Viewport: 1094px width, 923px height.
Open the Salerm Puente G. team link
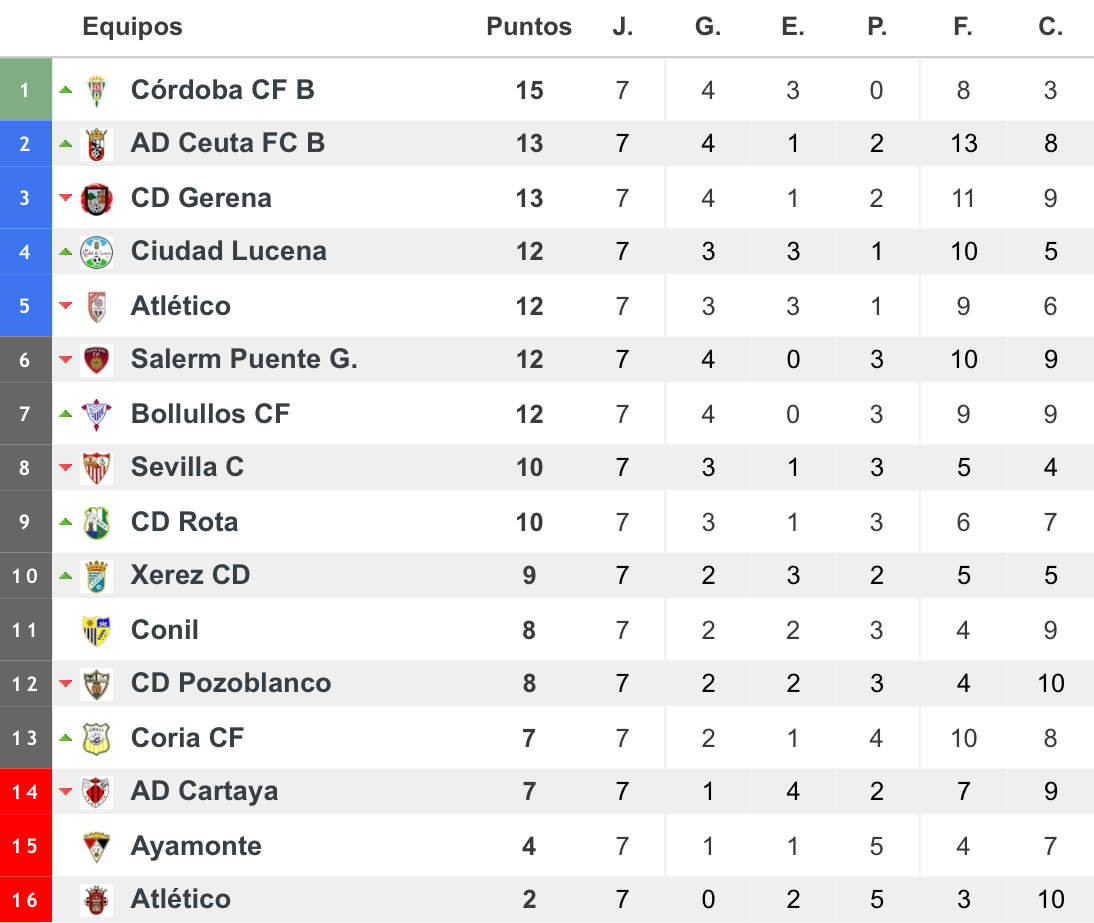tap(244, 359)
